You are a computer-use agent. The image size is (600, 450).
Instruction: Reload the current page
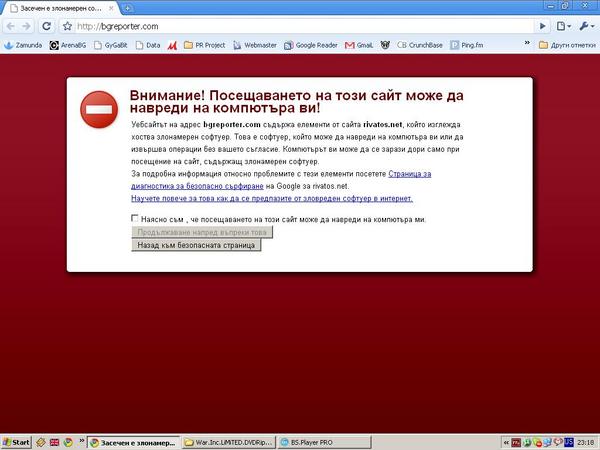(47, 26)
